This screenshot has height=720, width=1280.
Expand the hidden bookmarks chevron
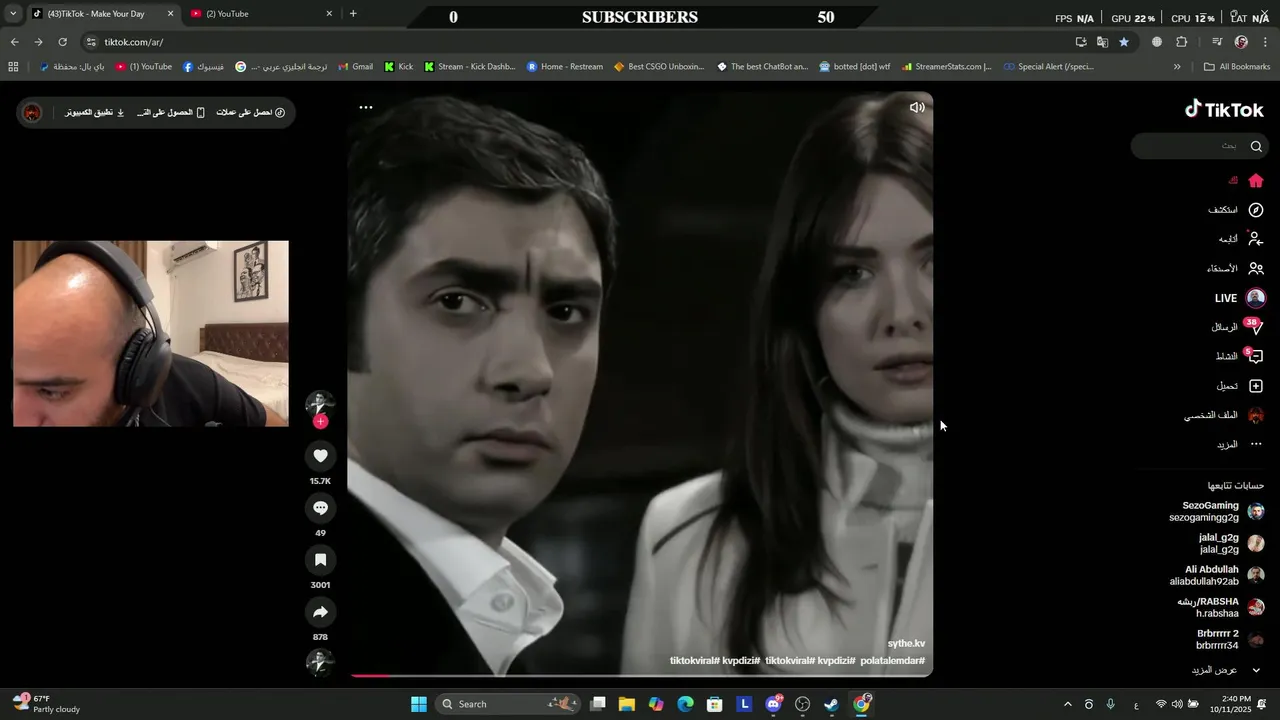coord(1177,67)
